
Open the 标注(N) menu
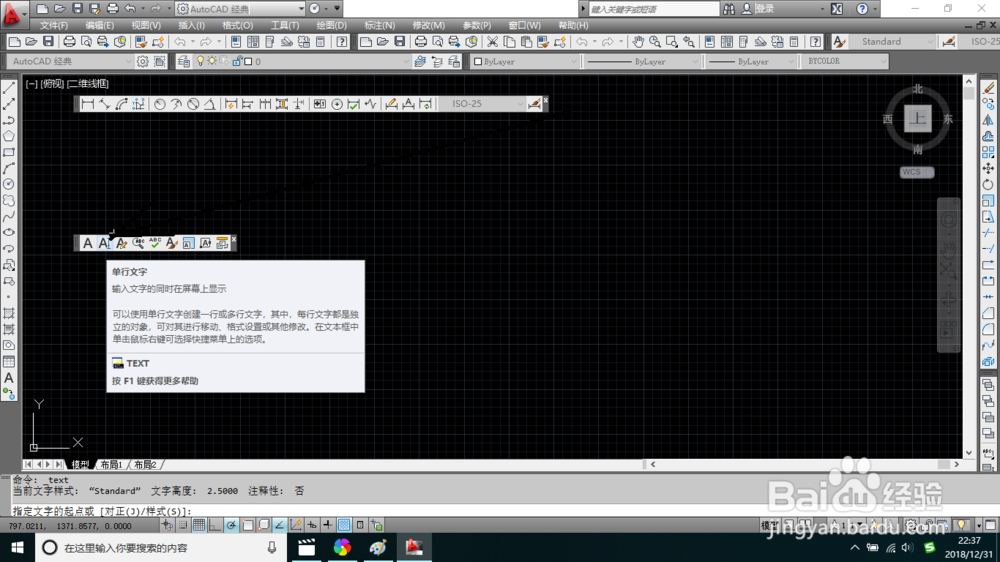coord(379,26)
